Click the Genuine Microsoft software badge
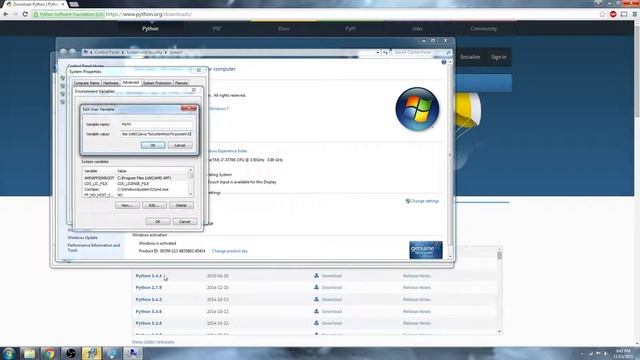 tap(426, 250)
